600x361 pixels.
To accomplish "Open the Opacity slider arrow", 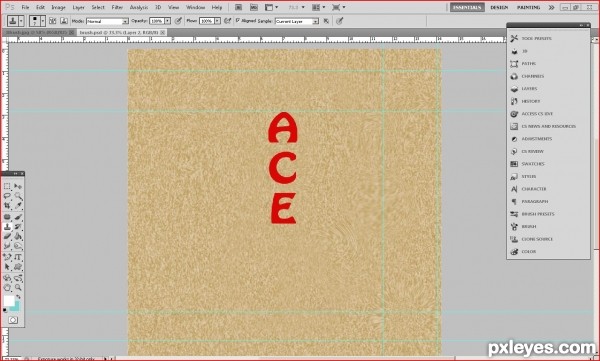I will tap(168, 21).
